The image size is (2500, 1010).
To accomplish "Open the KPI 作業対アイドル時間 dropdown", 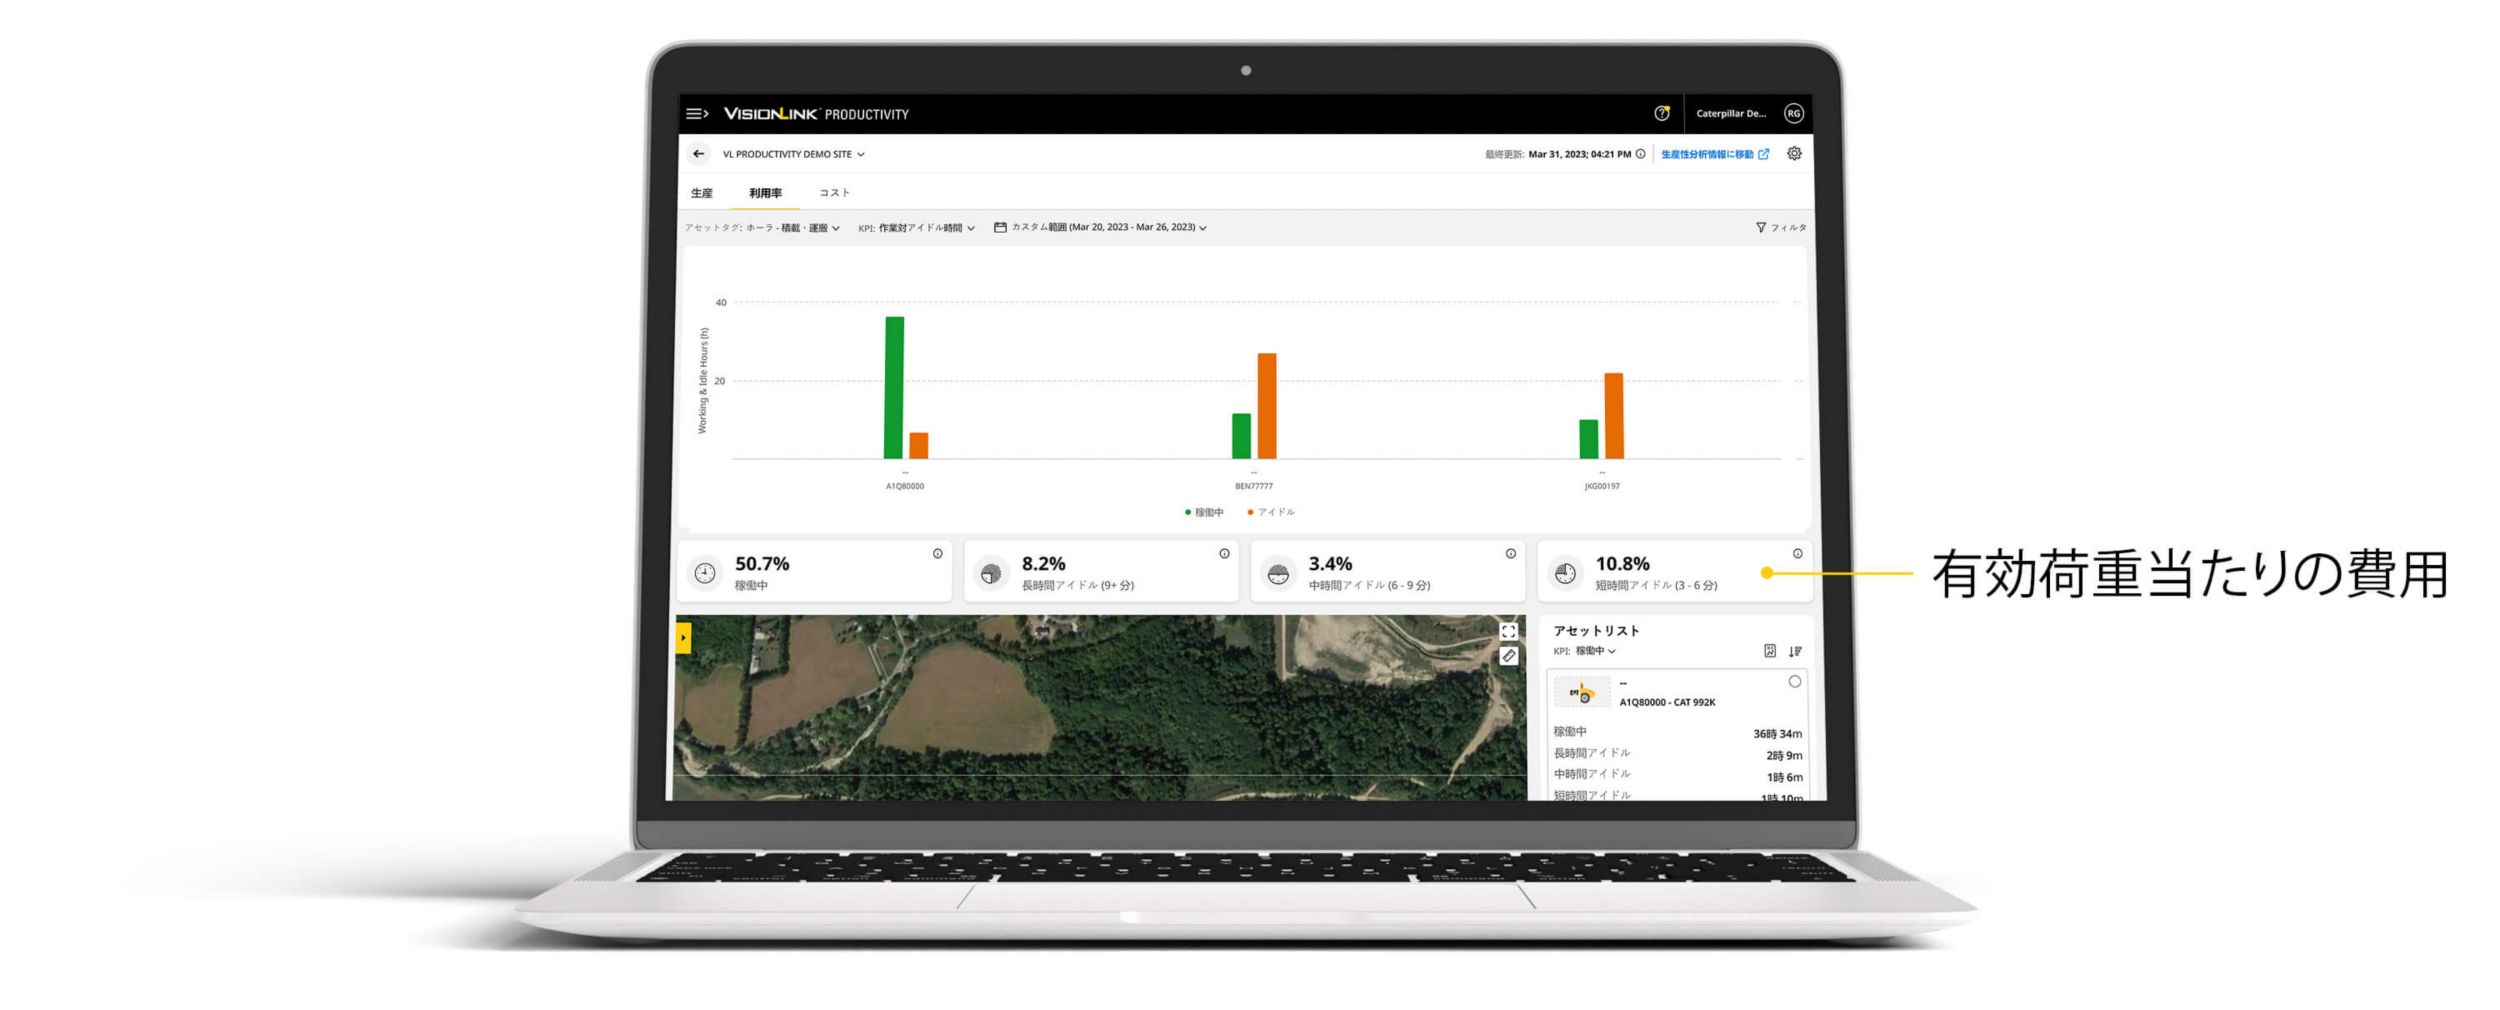I will pyautogui.click(x=916, y=228).
